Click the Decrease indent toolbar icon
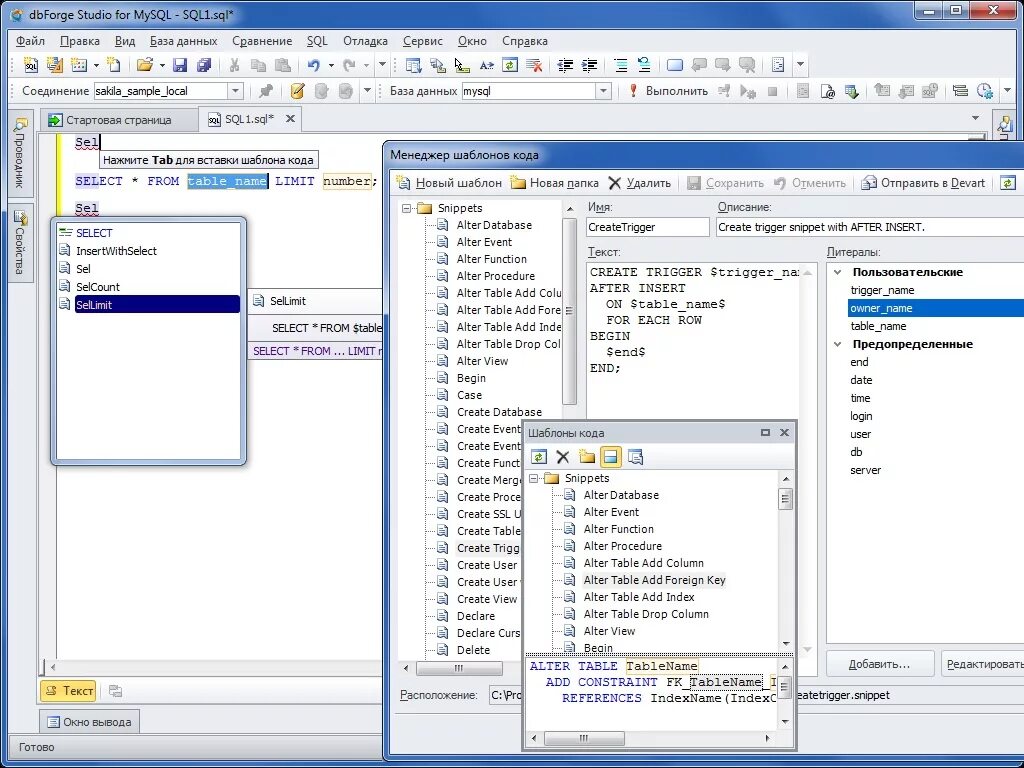This screenshot has width=1024, height=768. tap(565, 65)
